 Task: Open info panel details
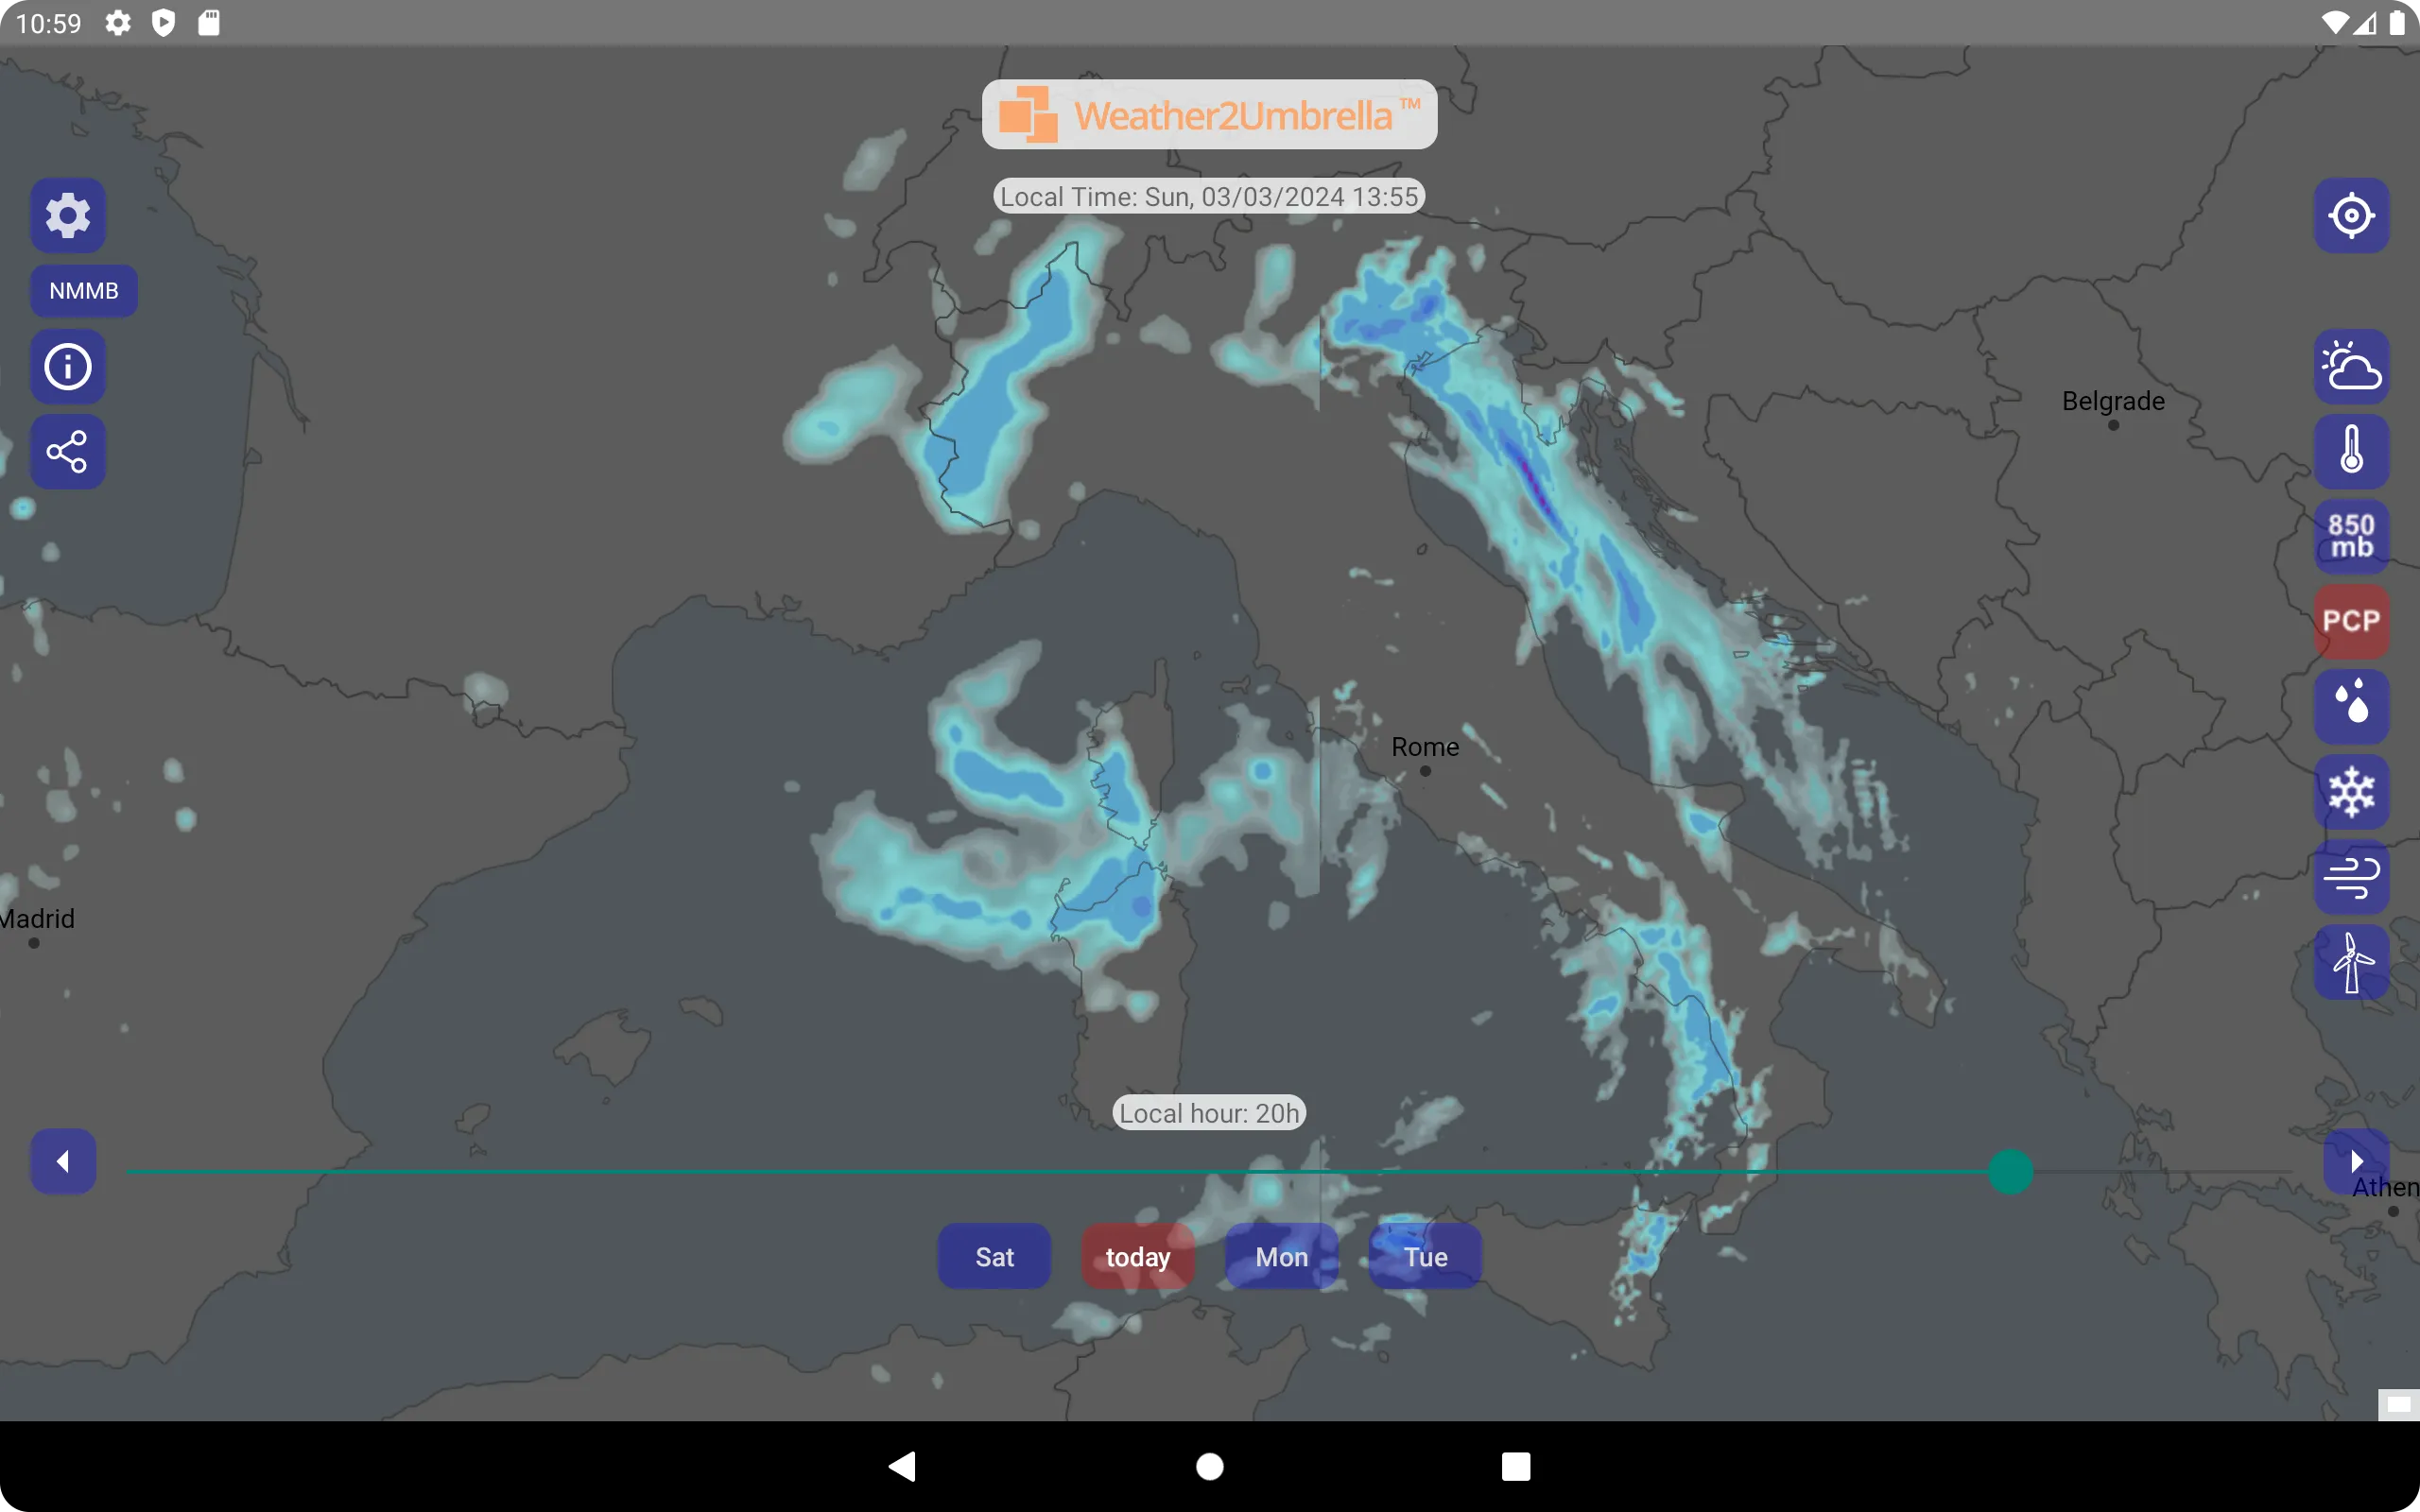(x=68, y=368)
